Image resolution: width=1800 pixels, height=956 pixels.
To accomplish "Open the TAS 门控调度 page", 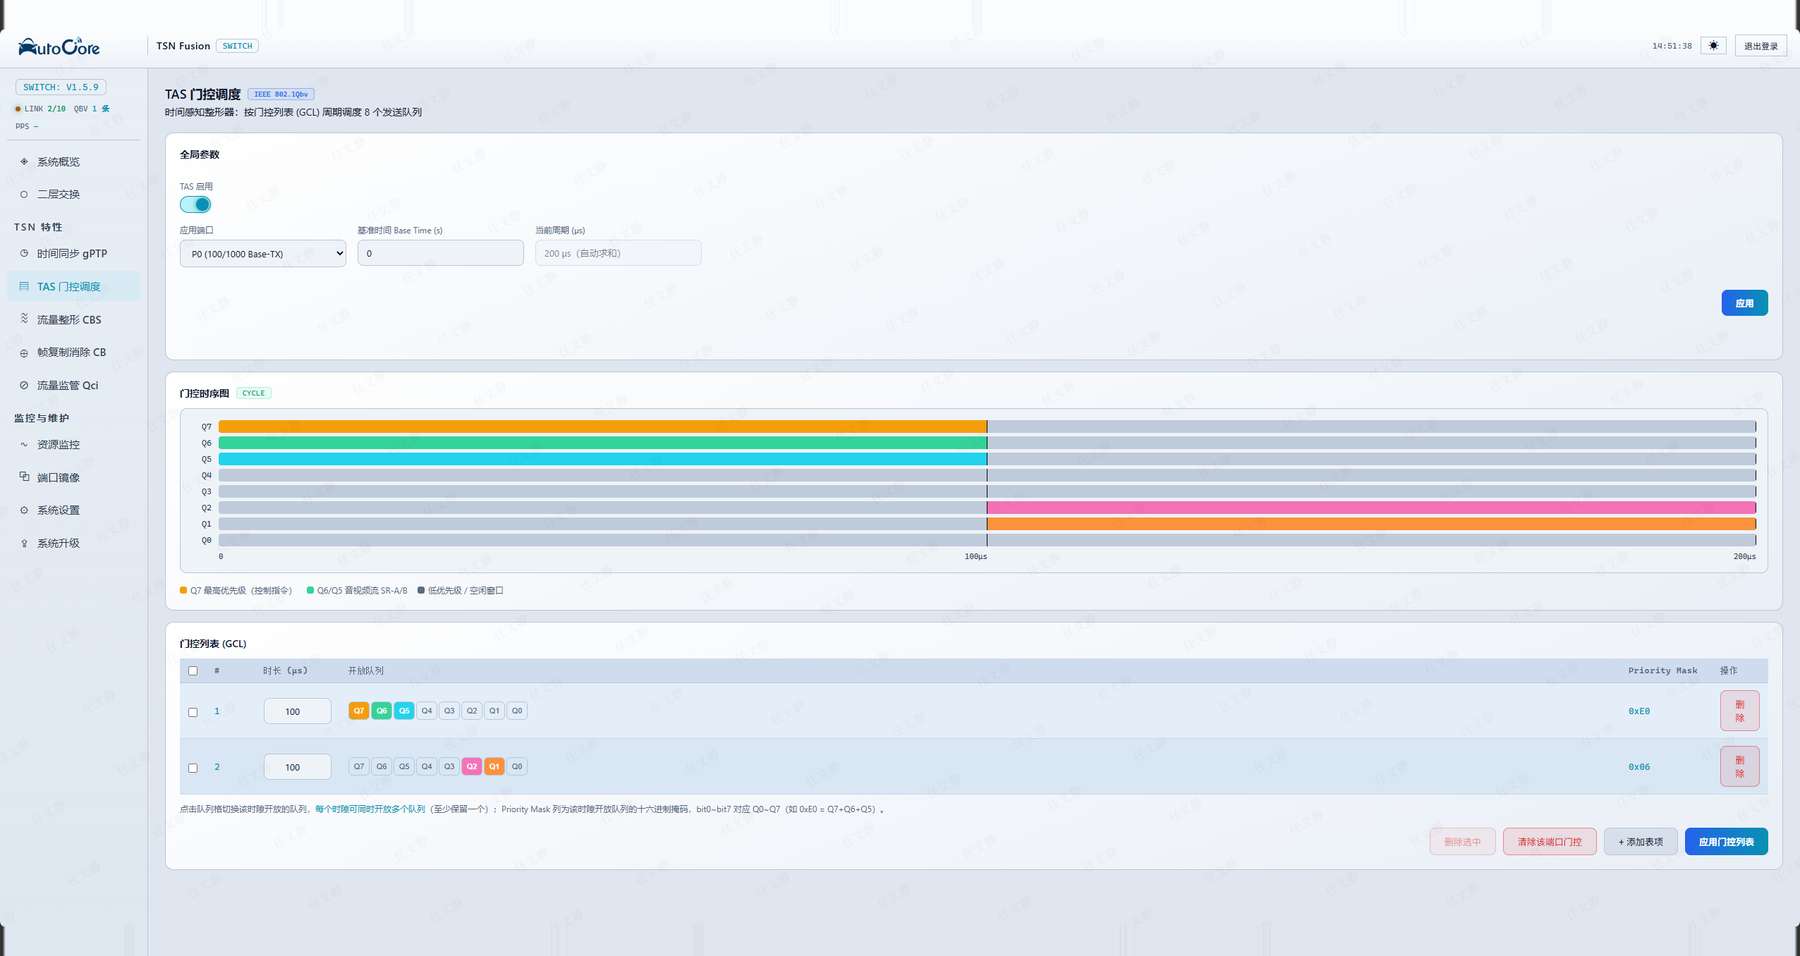I will (x=73, y=287).
